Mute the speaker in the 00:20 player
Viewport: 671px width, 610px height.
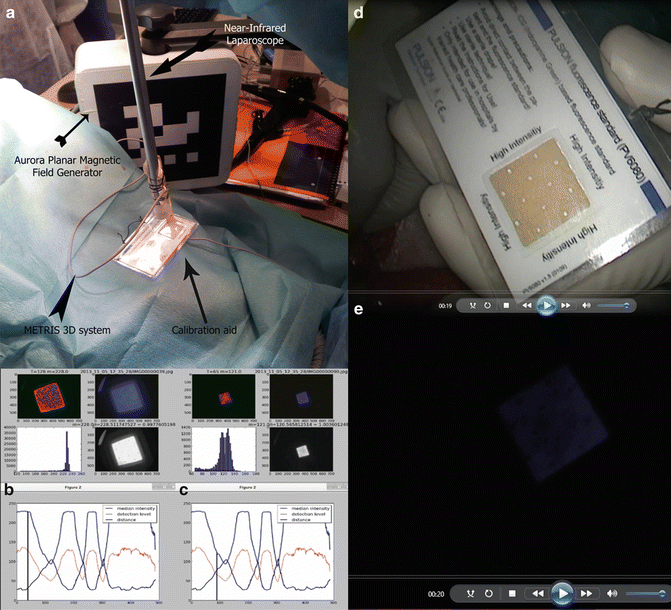click(609, 592)
